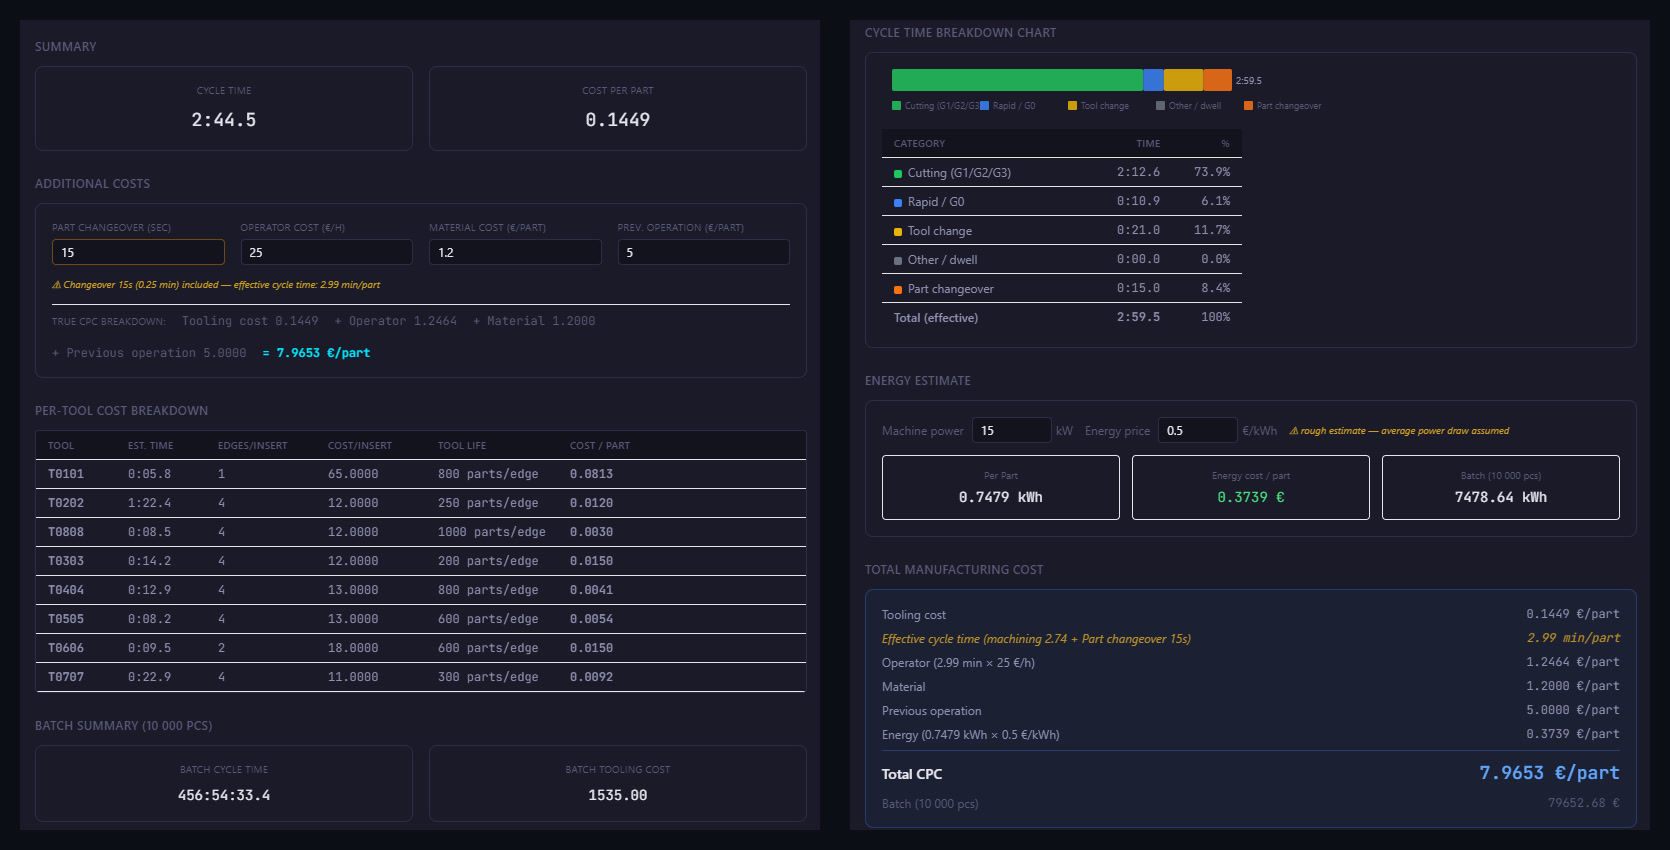Click the blue Rapid segment of the cycle bar
Viewport: 1670px width, 850px height.
(1153, 80)
